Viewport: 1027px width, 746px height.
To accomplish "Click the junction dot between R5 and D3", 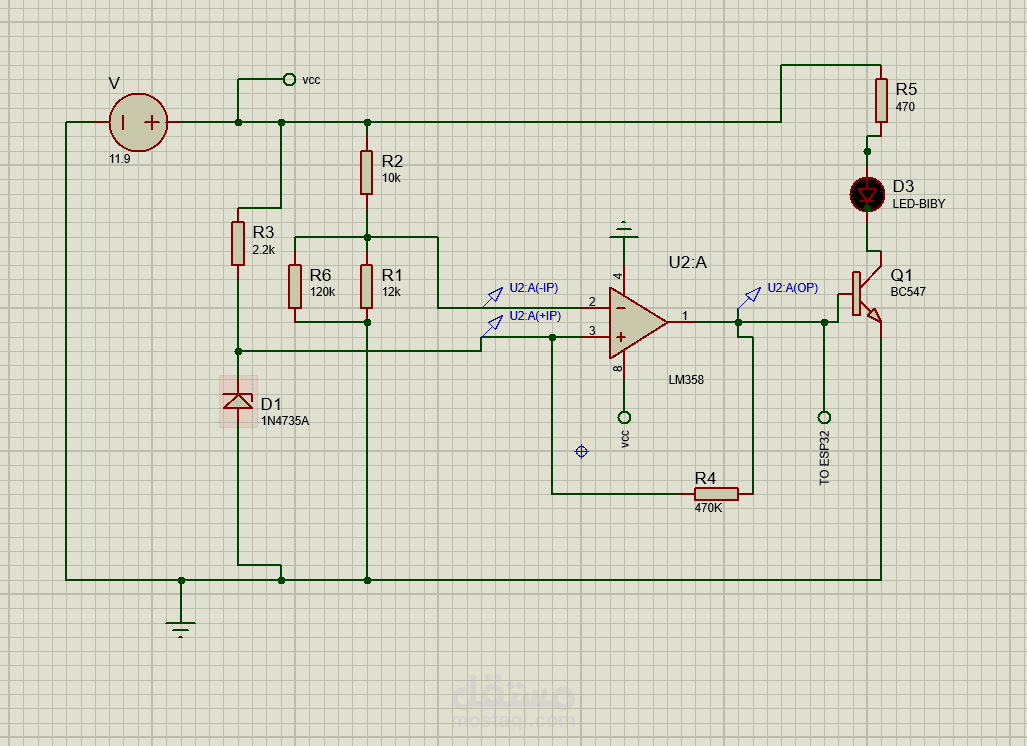I will pyautogui.click(x=867, y=151).
